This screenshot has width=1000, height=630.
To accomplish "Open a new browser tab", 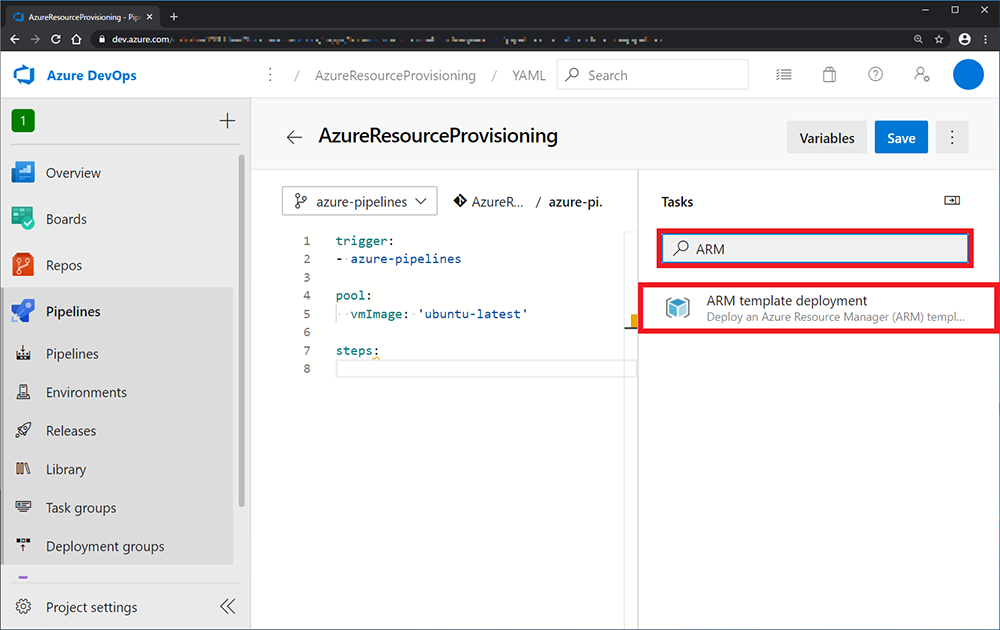I will click(173, 17).
